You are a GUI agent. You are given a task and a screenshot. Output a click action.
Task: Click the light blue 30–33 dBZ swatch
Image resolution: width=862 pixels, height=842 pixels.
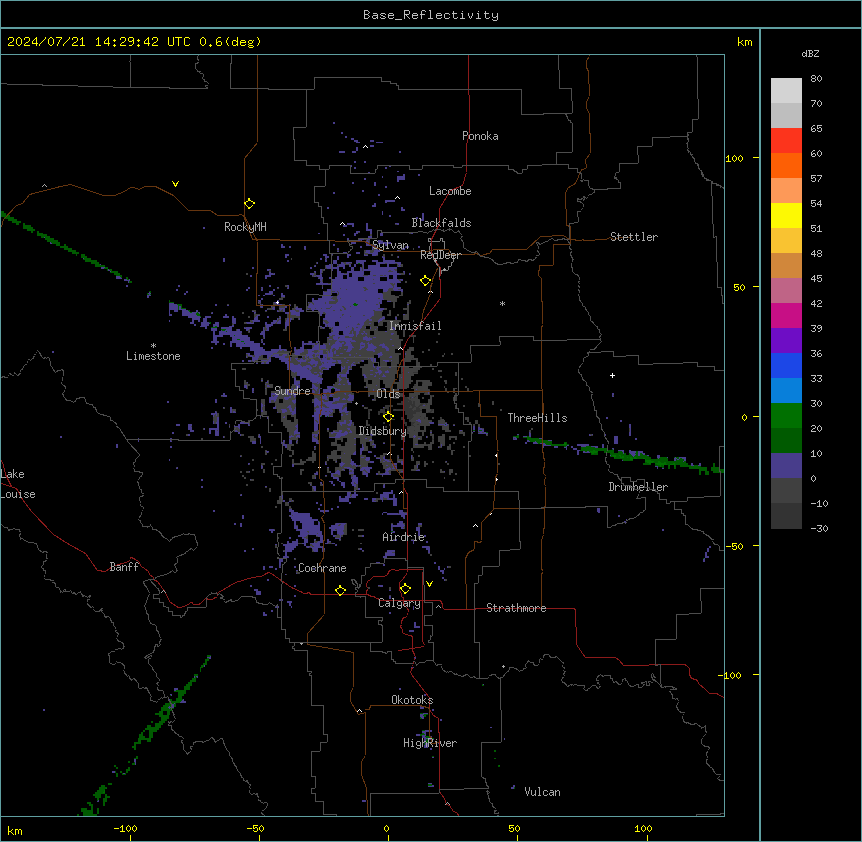[786, 390]
